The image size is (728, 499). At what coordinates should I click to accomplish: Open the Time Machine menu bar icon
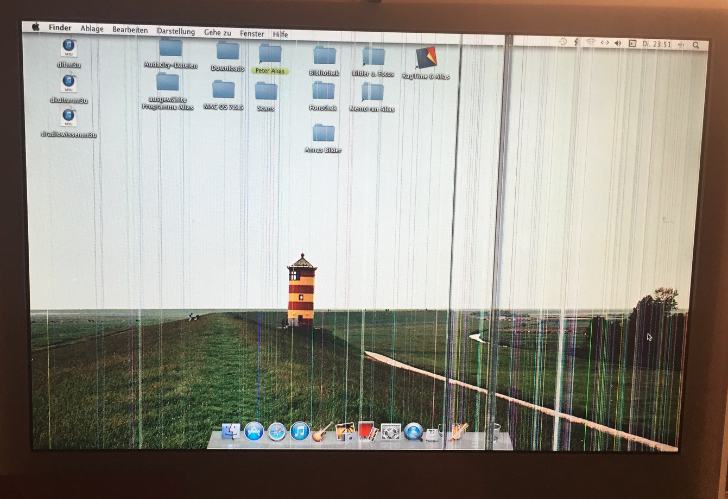pyautogui.click(x=562, y=42)
